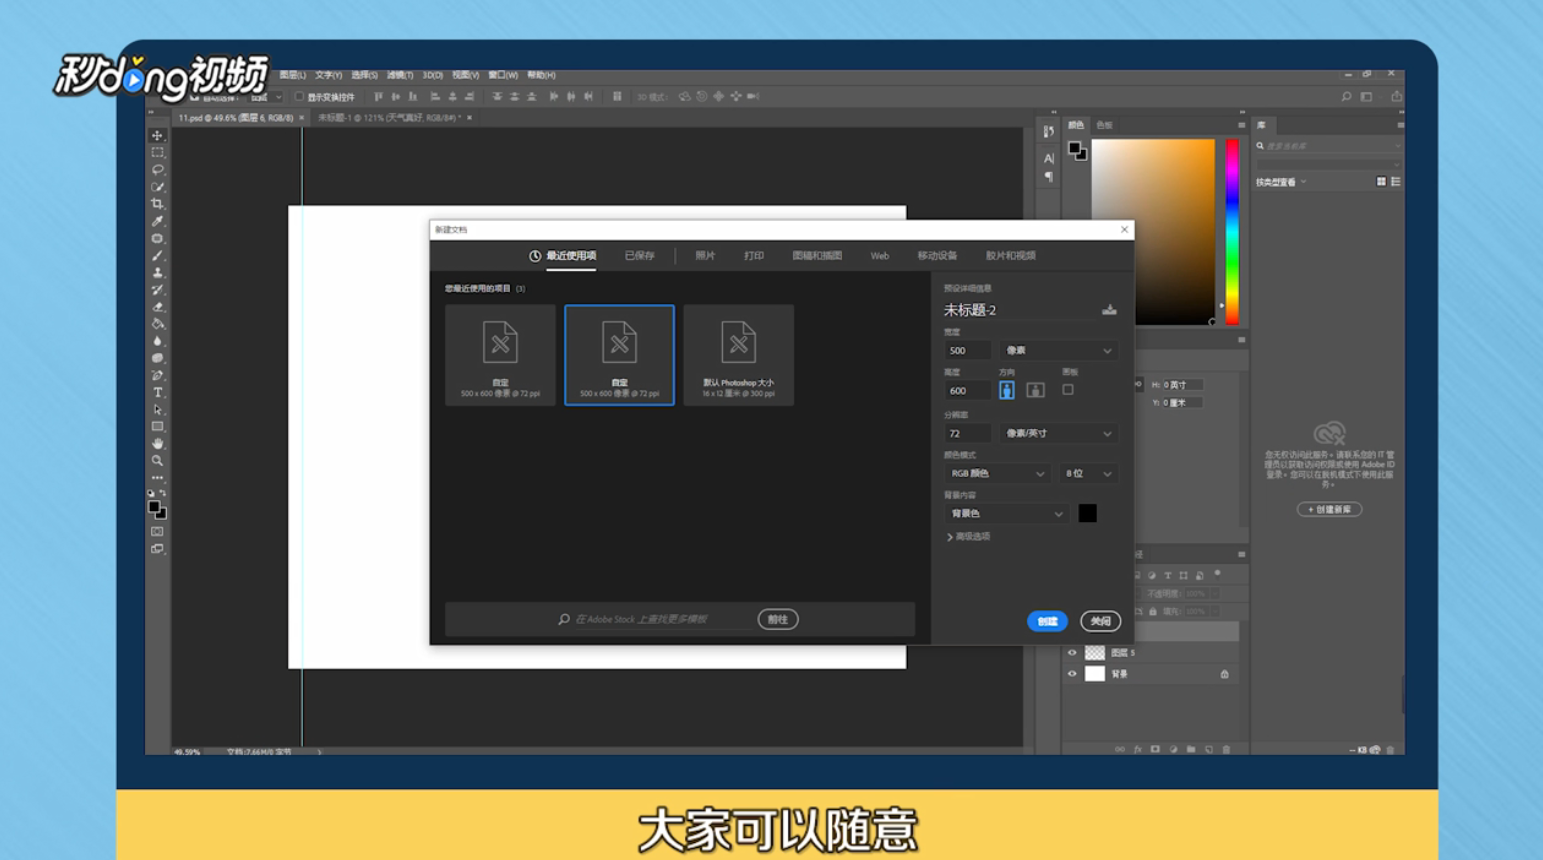The width and height of the screenshot is (1543, 860).
Task: Select the Path Selection tool
Action: [x=157, y=409]
